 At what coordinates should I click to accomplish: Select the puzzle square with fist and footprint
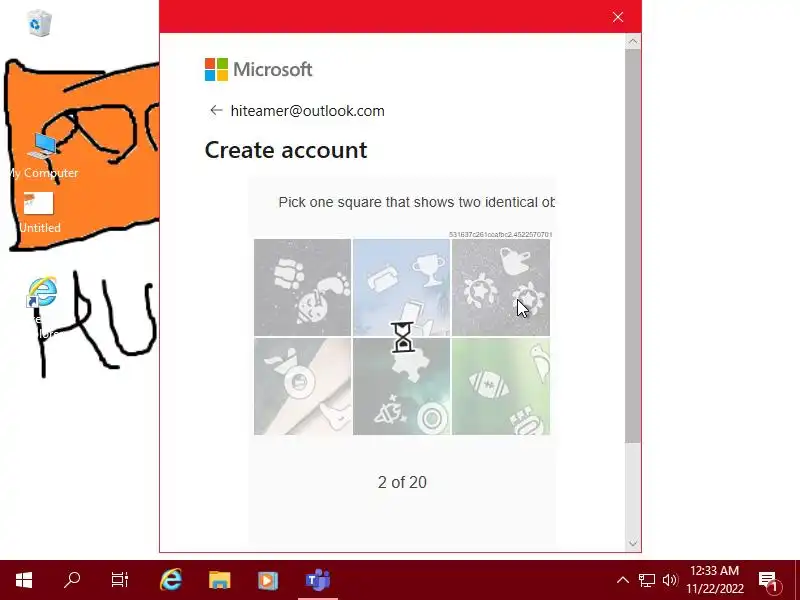(303, 287)
